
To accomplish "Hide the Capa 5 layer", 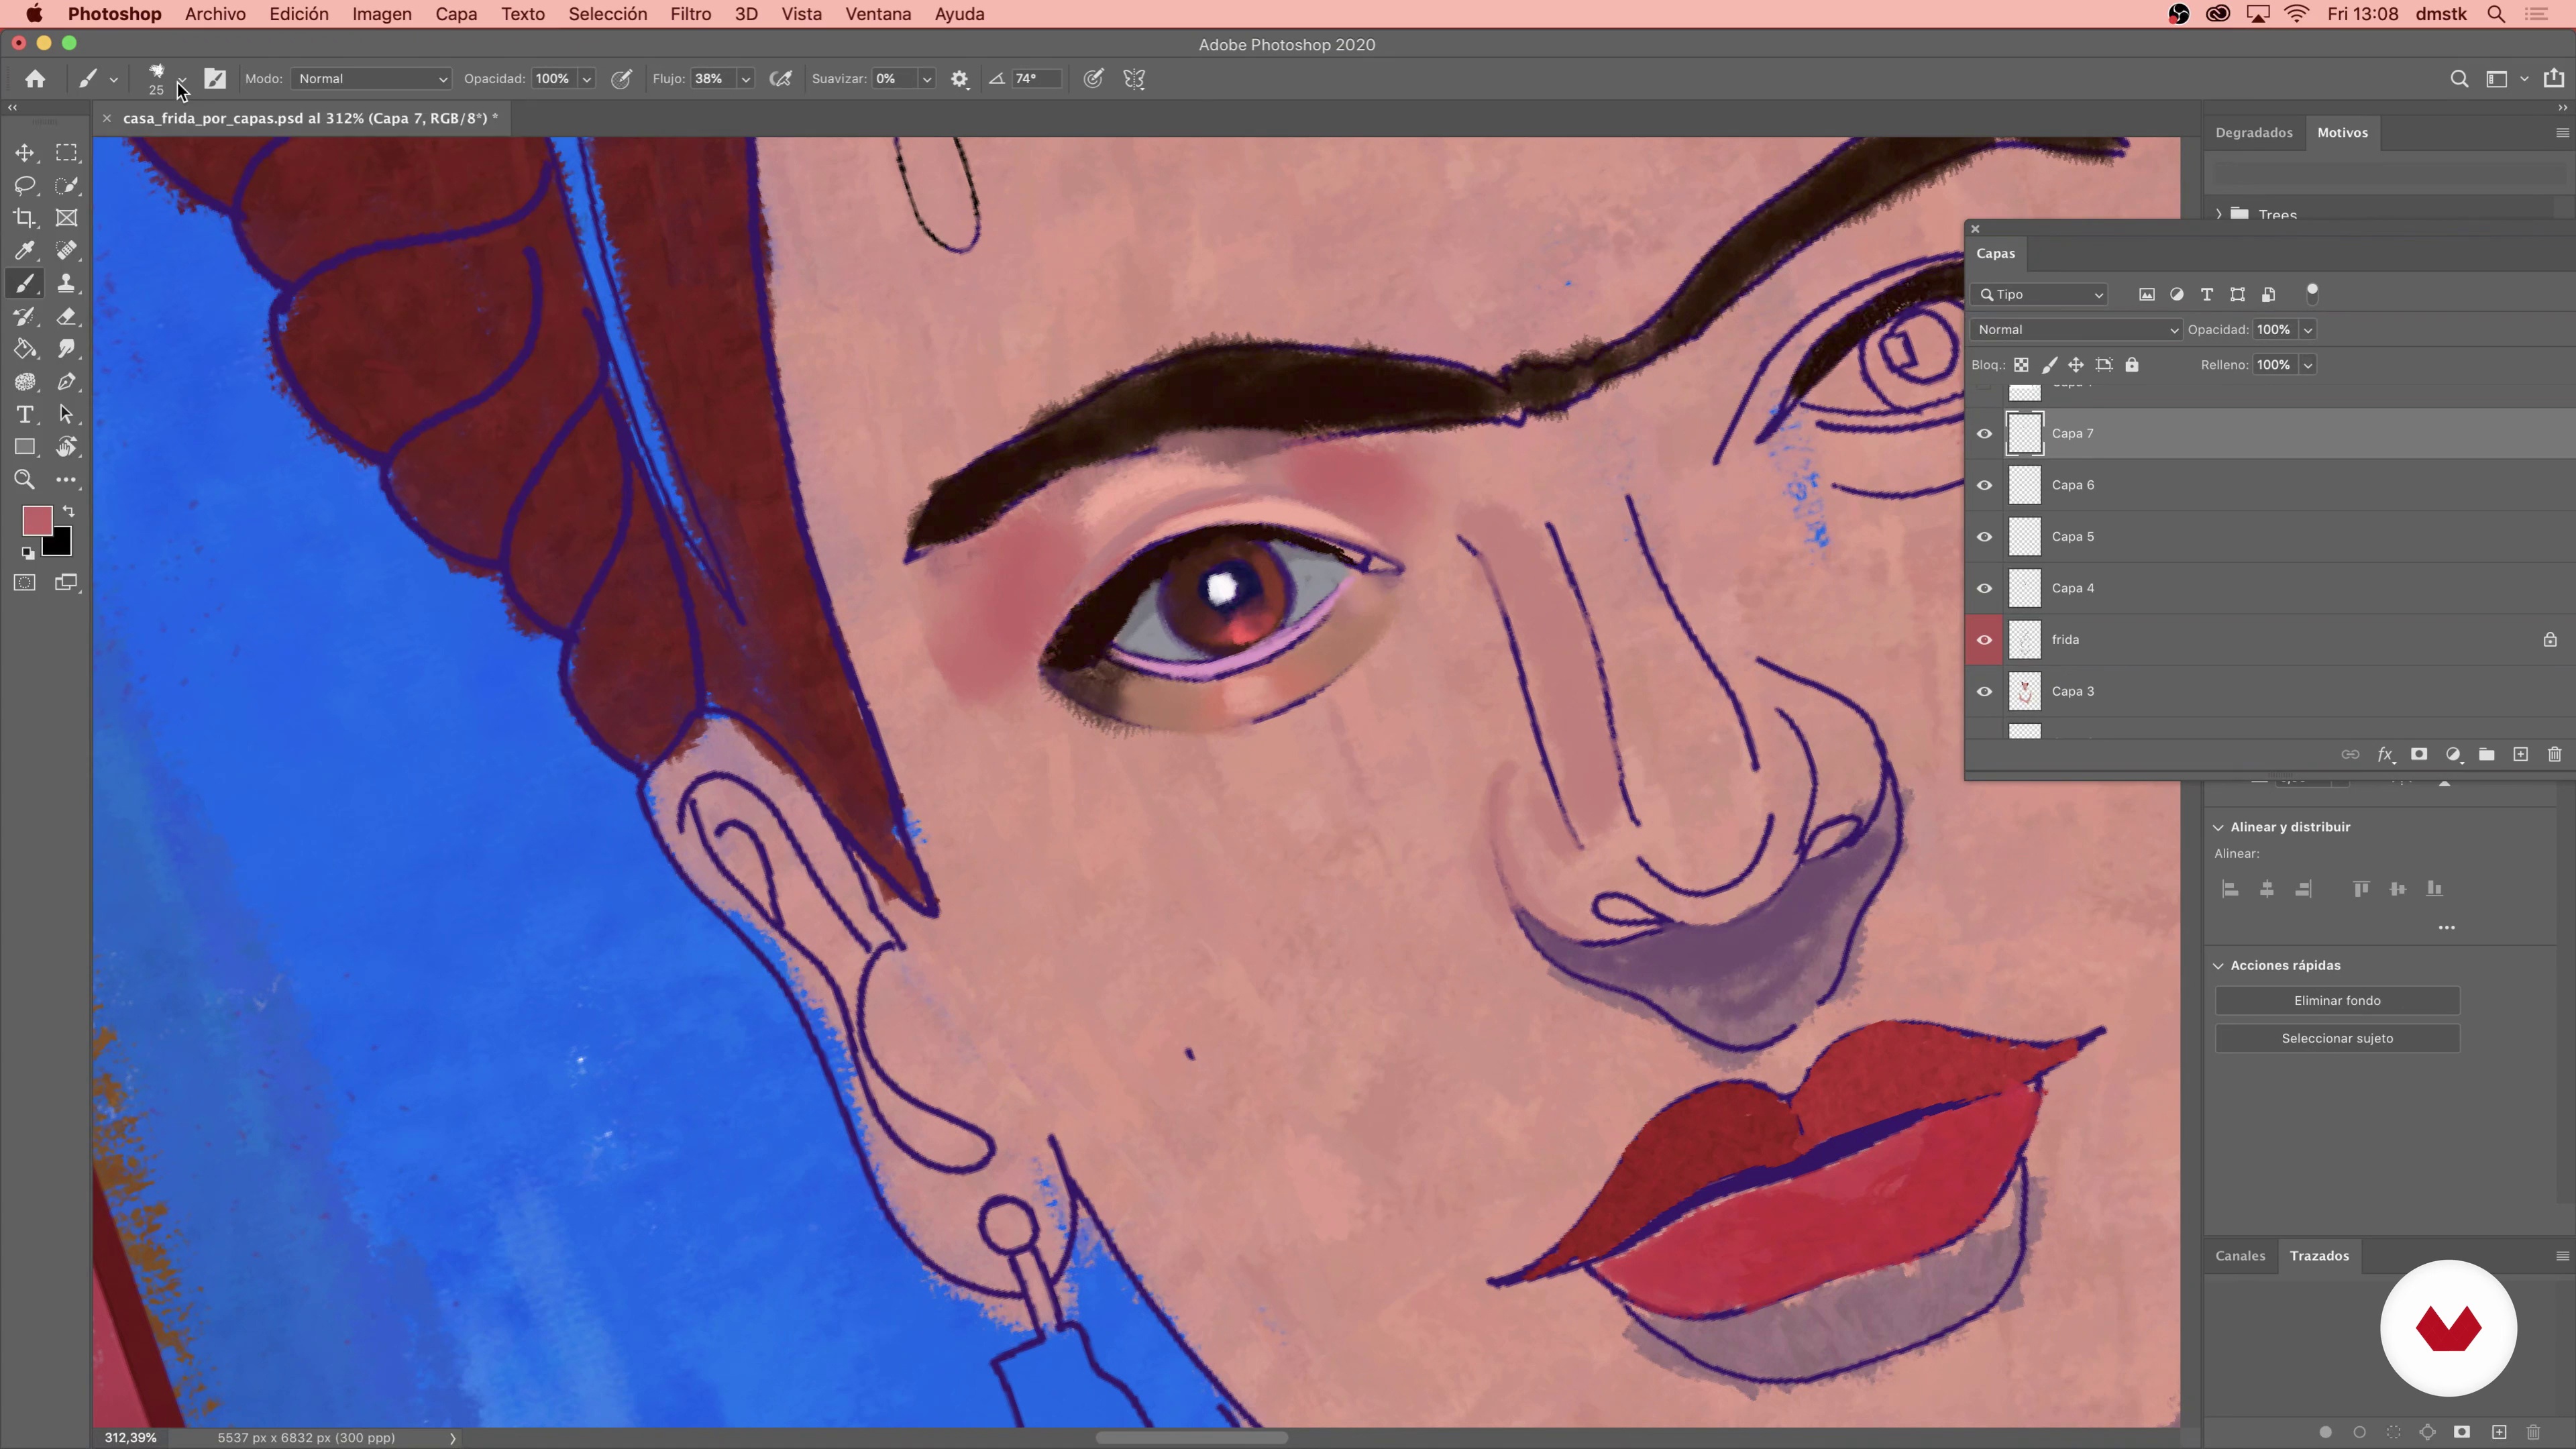I will coord(1985,537).
